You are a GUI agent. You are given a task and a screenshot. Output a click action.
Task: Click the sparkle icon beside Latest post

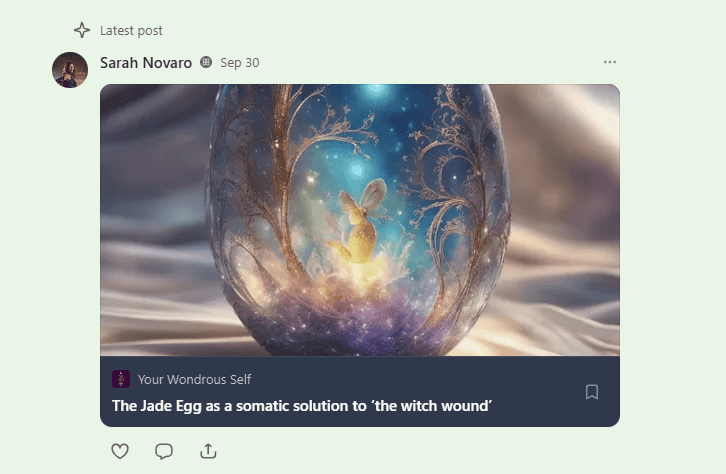coord(82,30)
